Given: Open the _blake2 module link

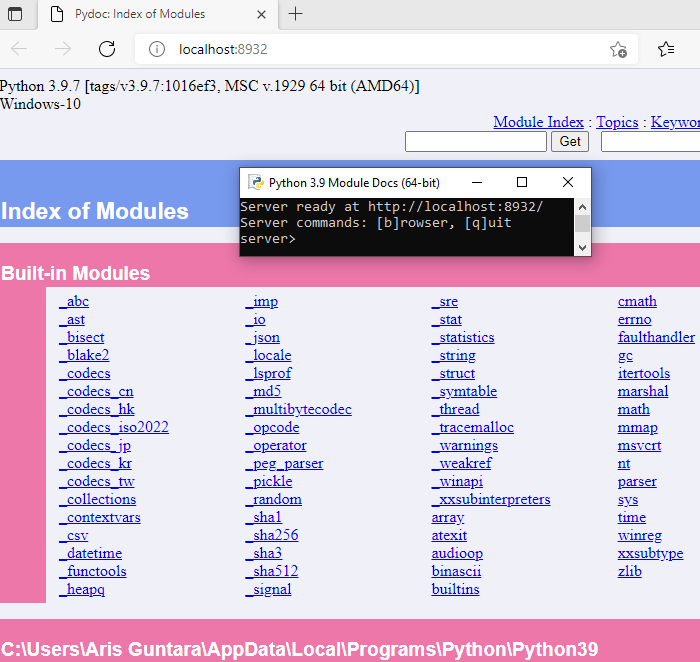Looking at the screenshot, I should click(84, 355).
